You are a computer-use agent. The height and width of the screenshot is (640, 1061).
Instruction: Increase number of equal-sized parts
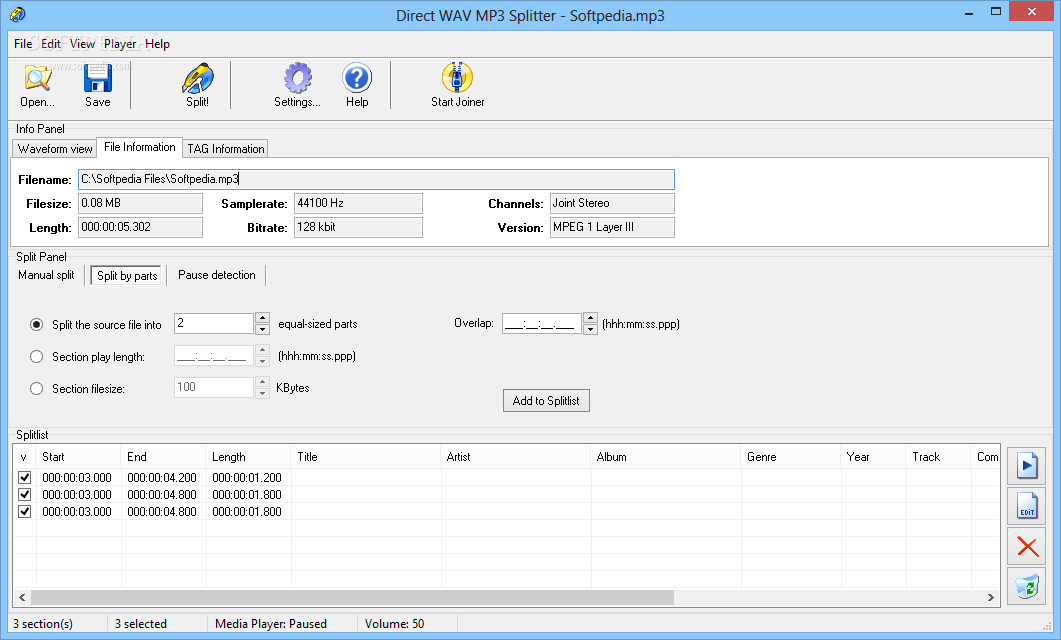click(263, 318)
